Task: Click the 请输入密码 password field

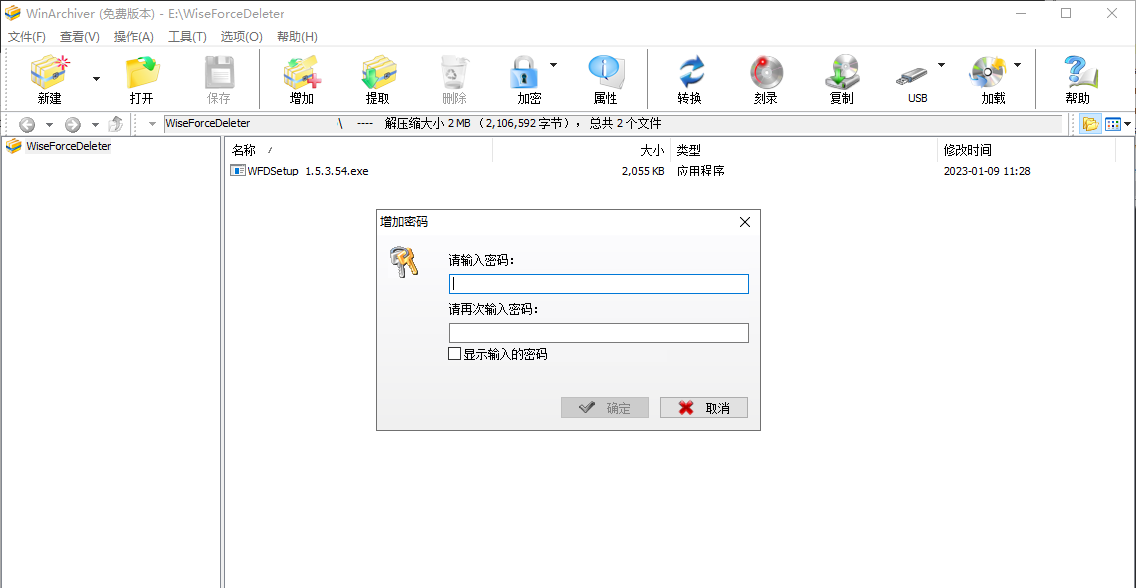Action: [x=598, y=284]
